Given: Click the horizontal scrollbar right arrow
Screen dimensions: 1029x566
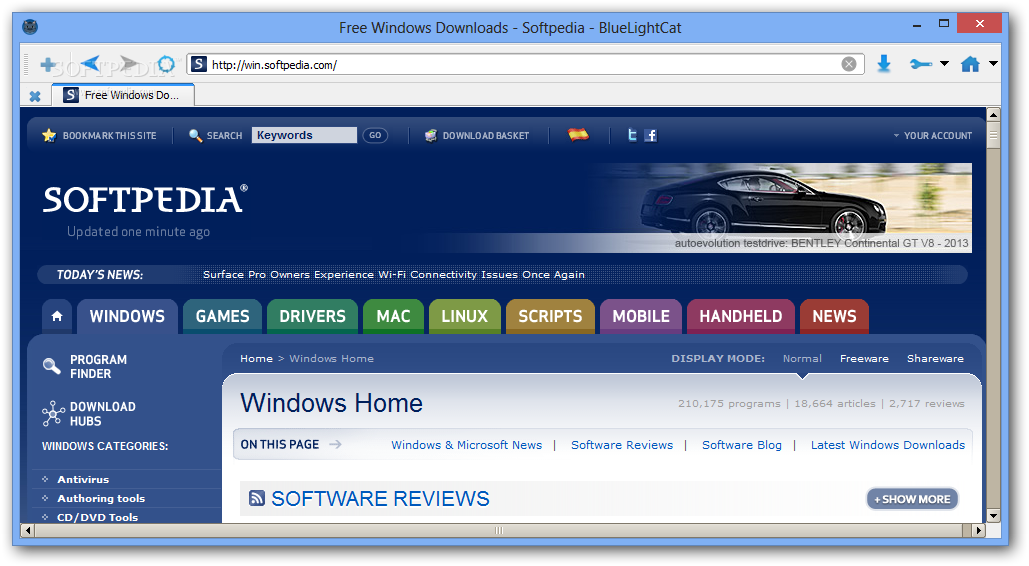Looking at the screenshot, I should (978, 530).
